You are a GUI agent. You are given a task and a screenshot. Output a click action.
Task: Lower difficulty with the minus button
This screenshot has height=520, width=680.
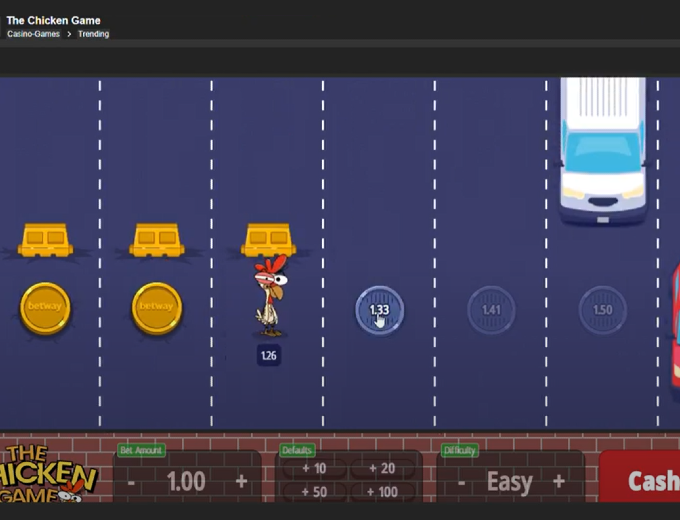pyautogui.click(x=461, y=482)
